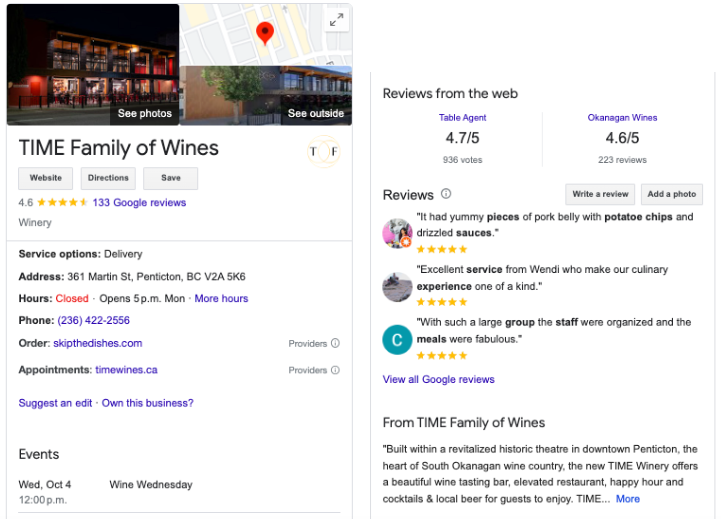This screenshot has height=519, width=721.
Task: Open 133 Google reviews link
Action: point(139,203)
